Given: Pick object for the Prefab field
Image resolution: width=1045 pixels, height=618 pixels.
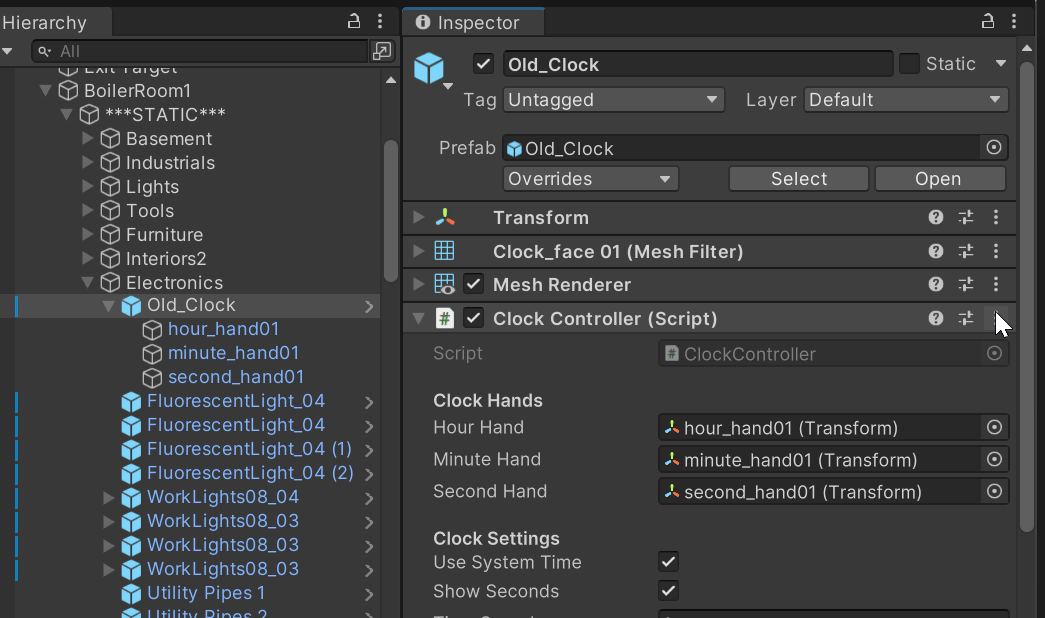Looking at the screenshot, I should (x=994, y=147).
